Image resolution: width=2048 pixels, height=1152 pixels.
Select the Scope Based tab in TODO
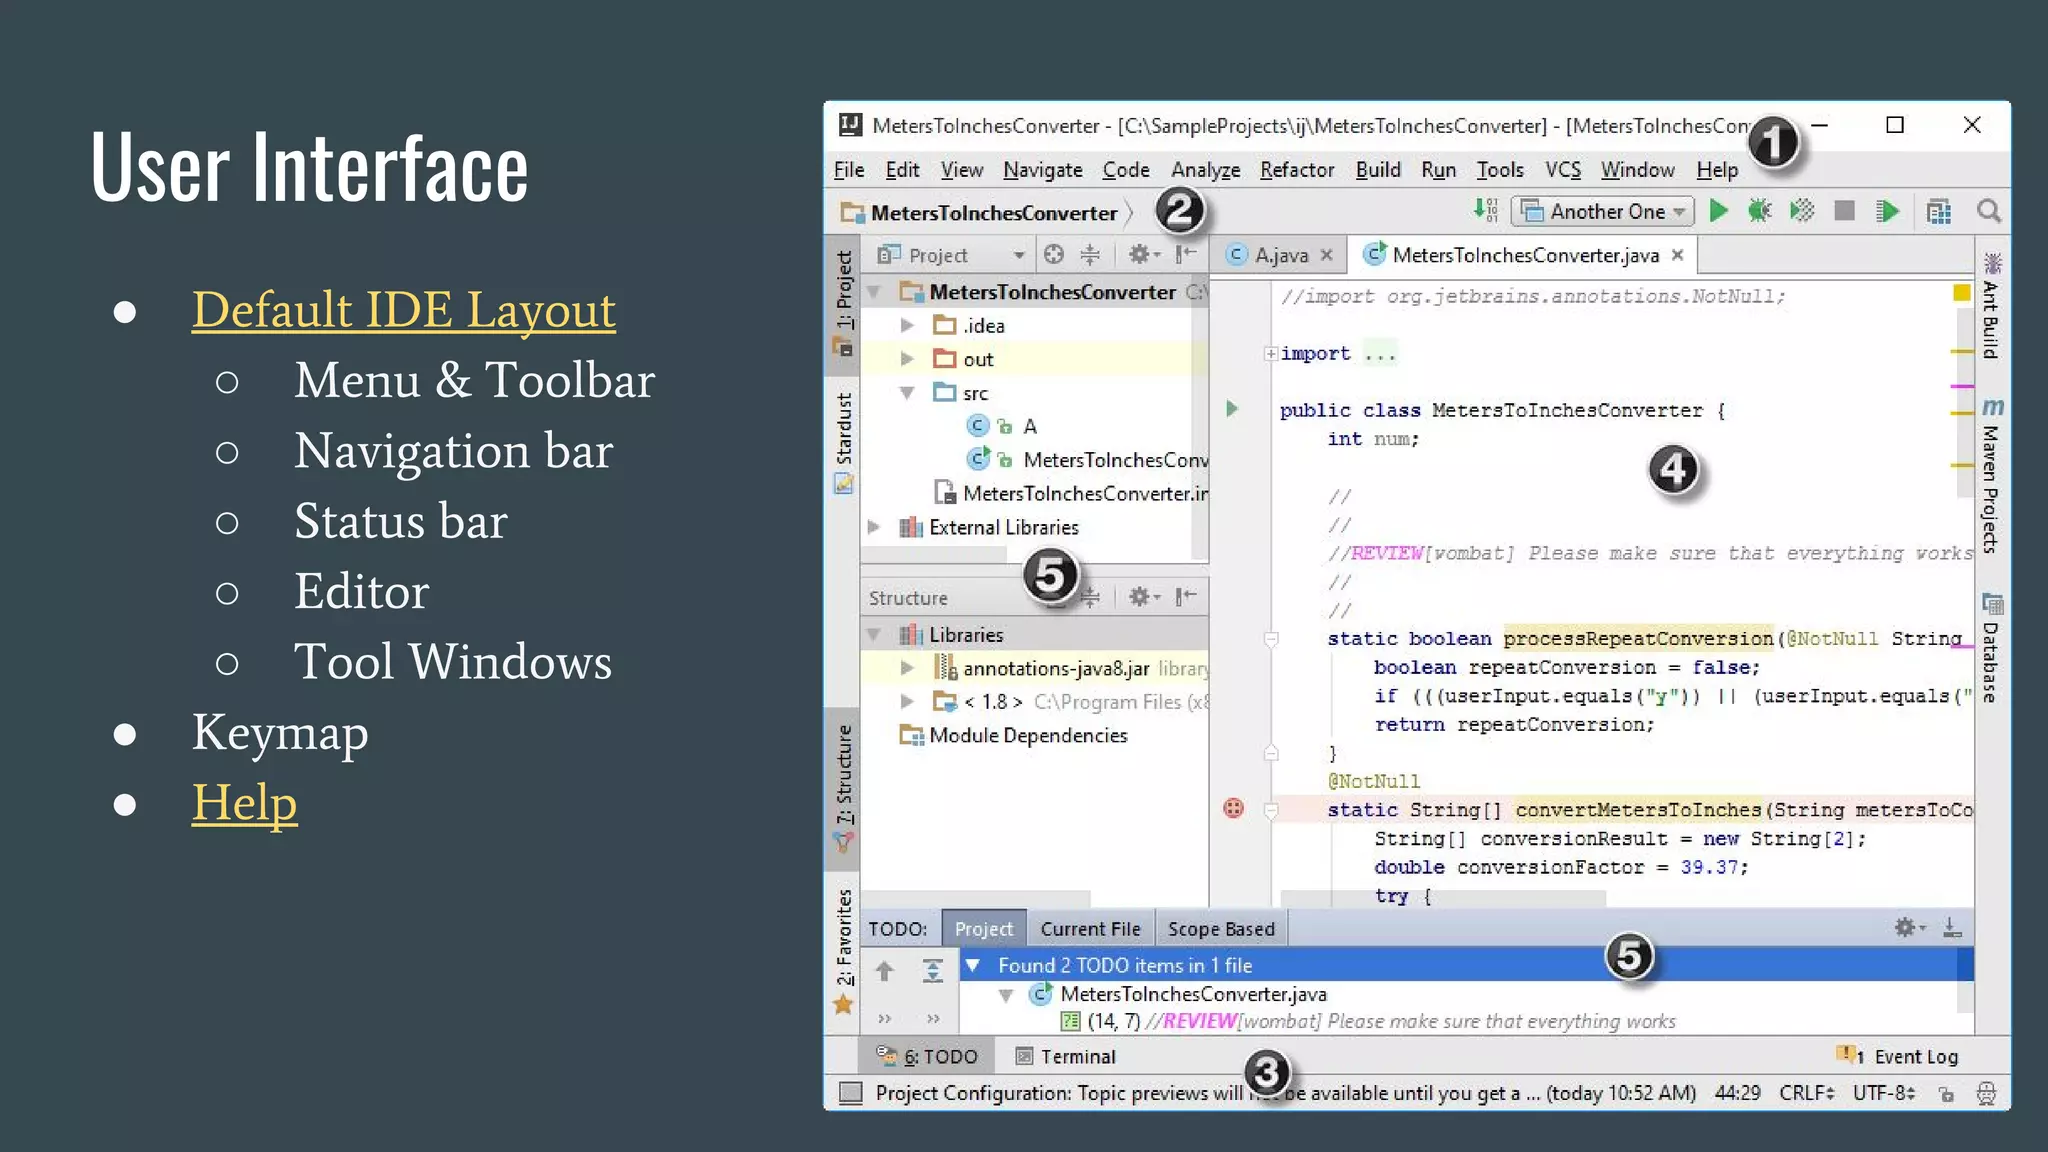click(x=1221, y=929)
